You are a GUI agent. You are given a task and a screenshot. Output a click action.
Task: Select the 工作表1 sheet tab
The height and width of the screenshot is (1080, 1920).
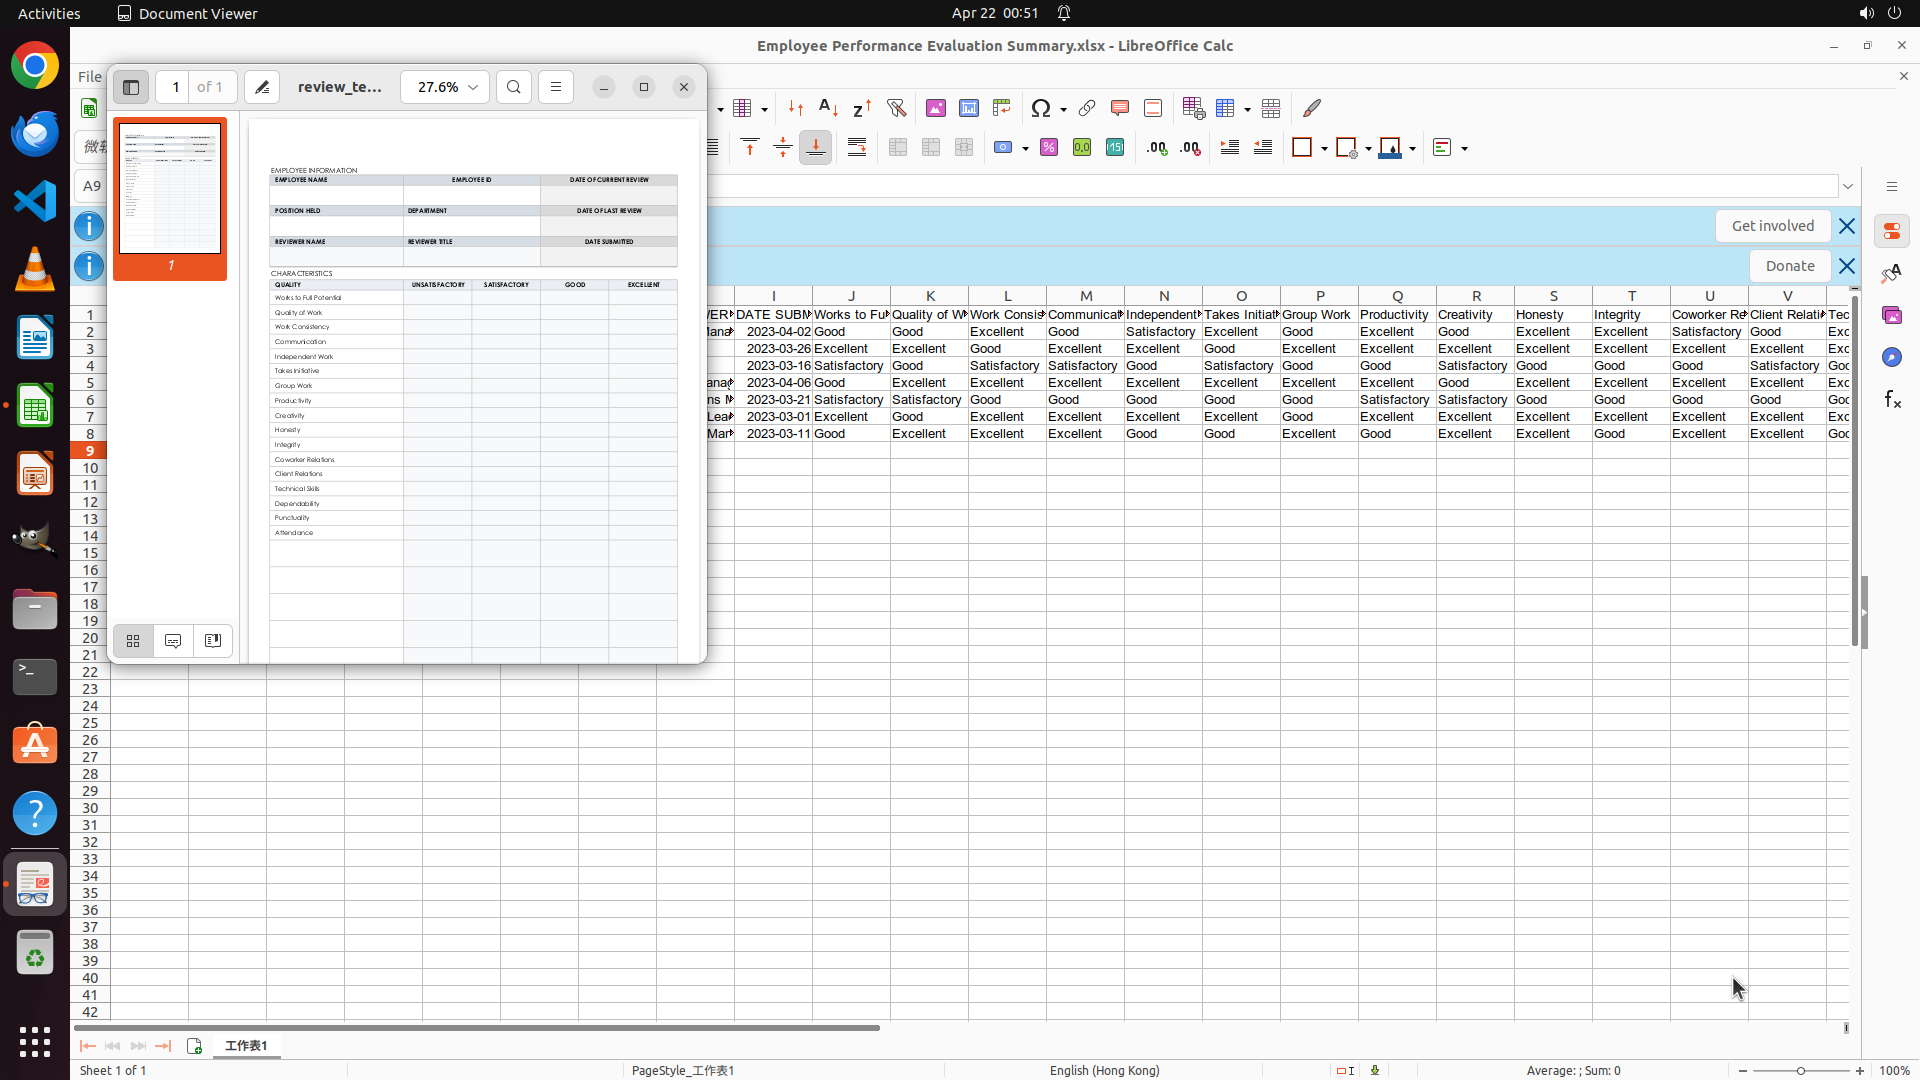[246, 1046]
